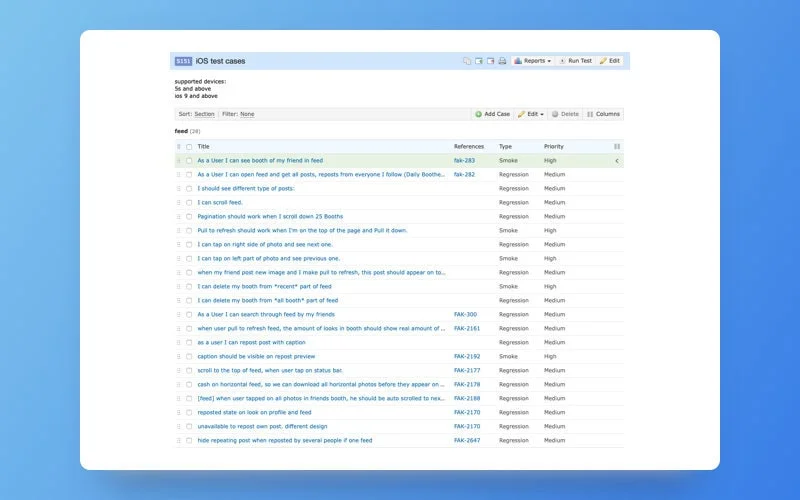The width and height of the screenshot is (800, 500).
Task: Open case 'I can tap on right side of photo'
Action: point(265,244)
